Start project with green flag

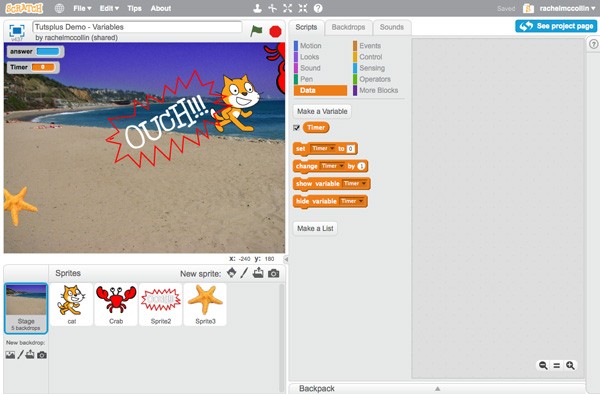pyautogui.click(x=256, y=31)
